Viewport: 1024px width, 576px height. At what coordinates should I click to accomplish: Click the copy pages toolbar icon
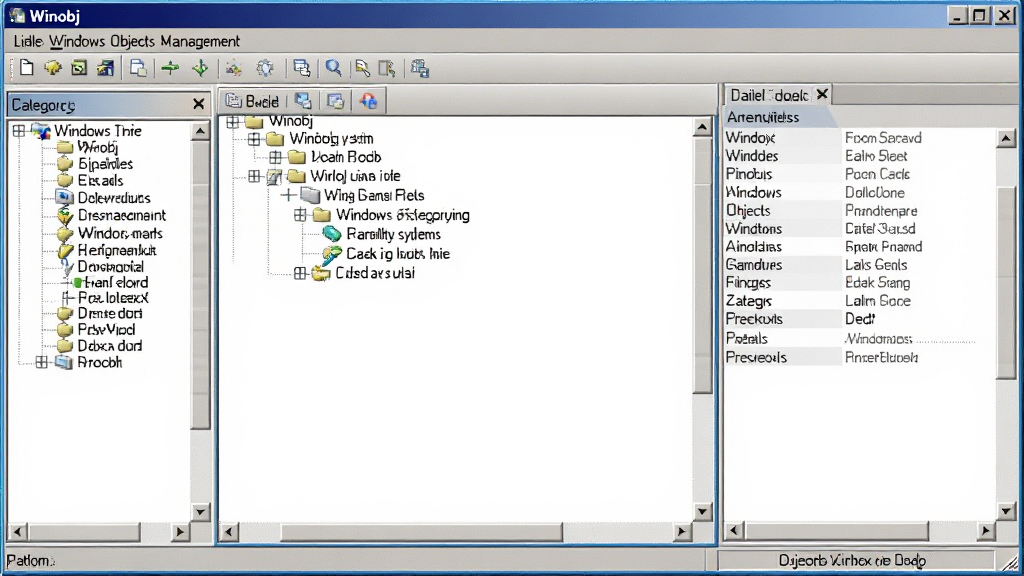(x=138, y=68)
